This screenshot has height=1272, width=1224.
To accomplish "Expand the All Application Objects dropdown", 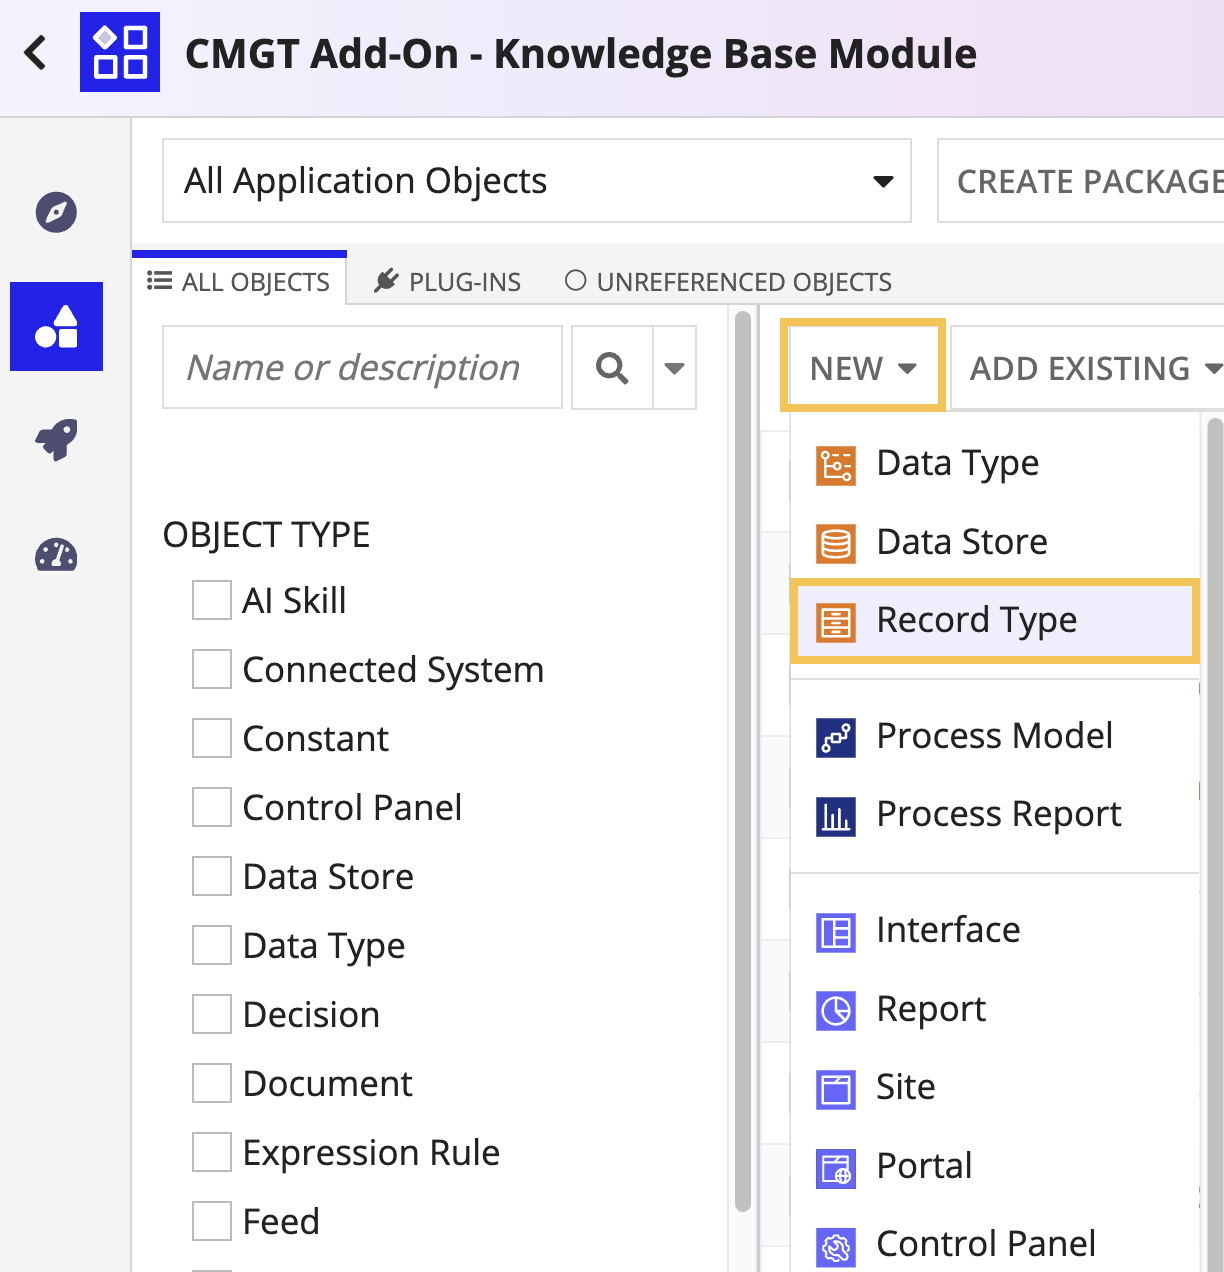I will [x=537, y=181].
